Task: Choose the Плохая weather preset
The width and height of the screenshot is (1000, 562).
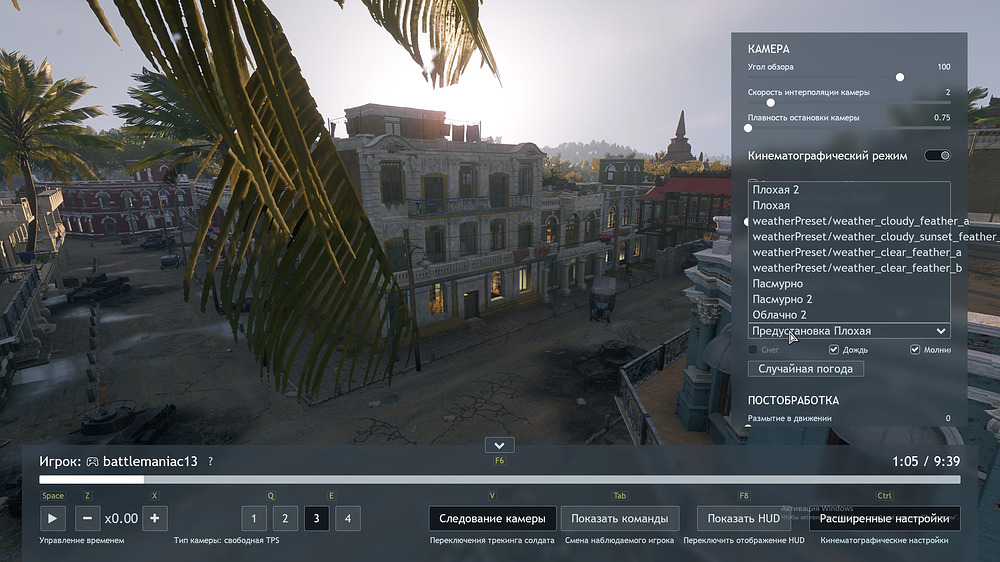Action: click(x=849, y=205)
